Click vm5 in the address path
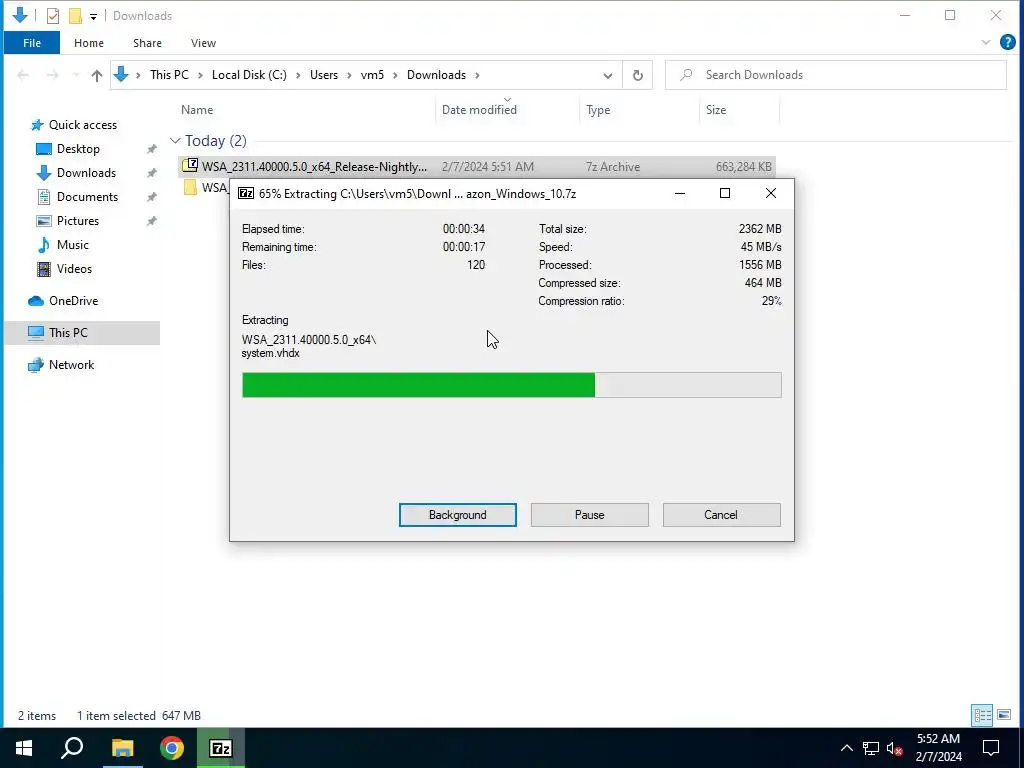This screenshot has width=1024, height=768. 372,75
